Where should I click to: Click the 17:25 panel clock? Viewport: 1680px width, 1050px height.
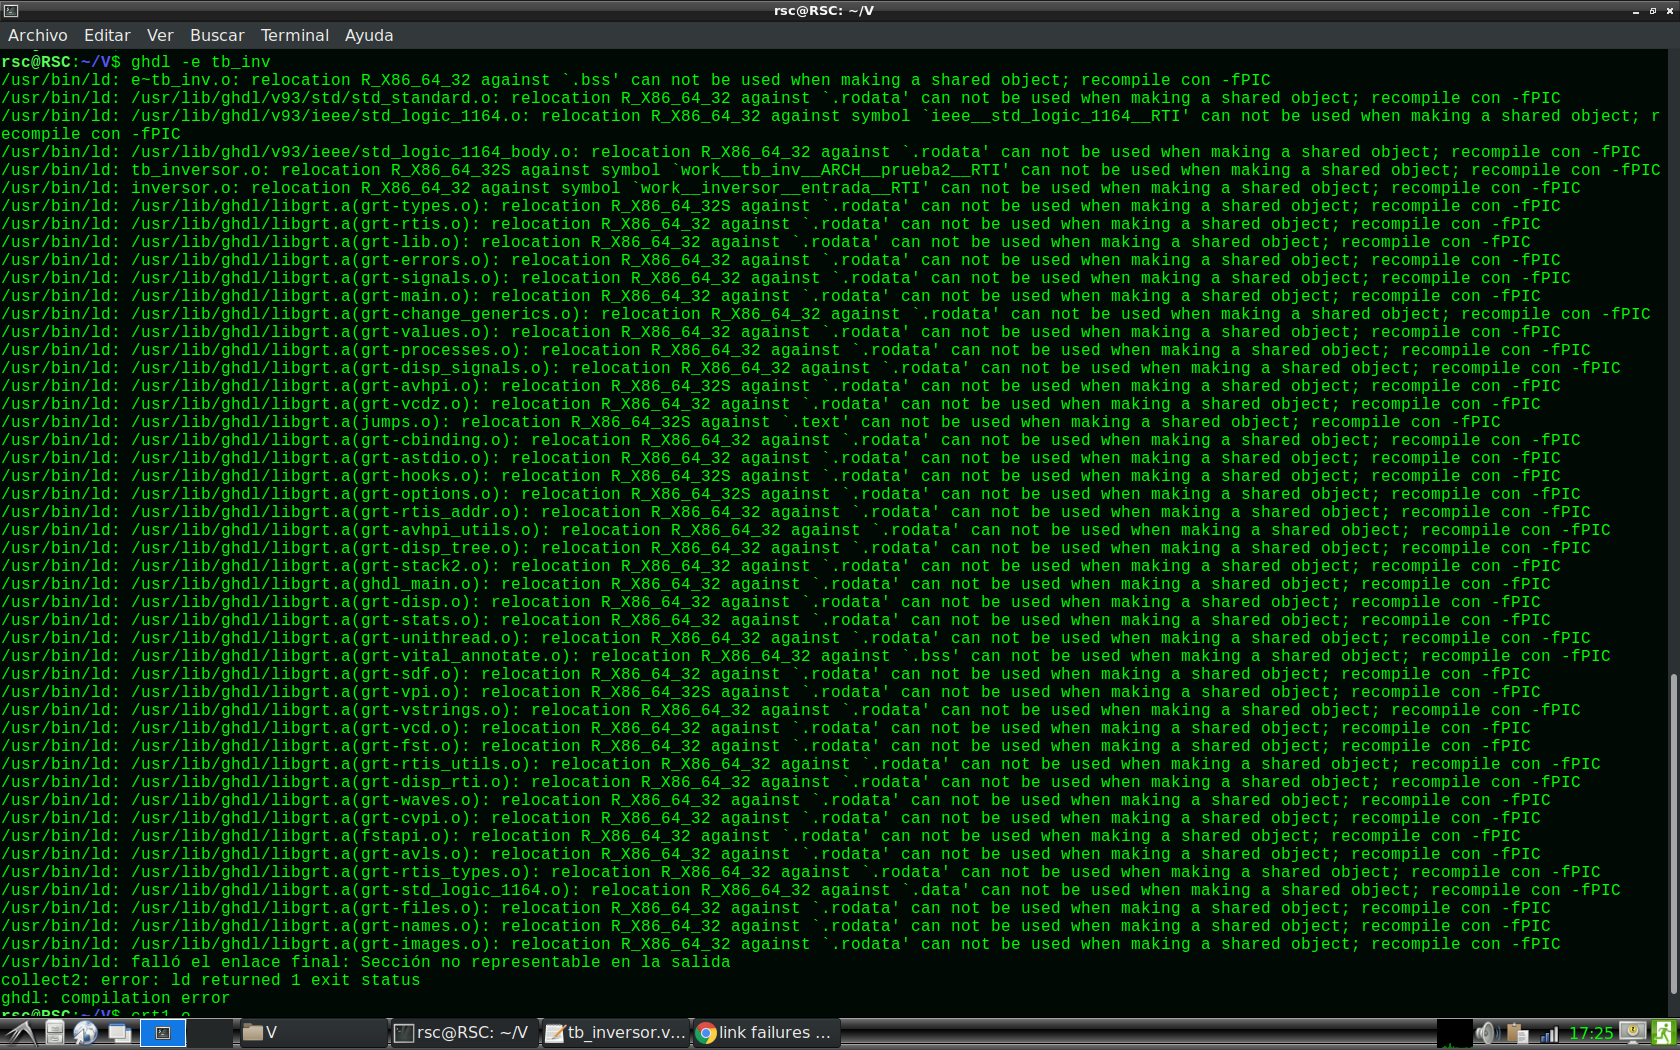click(x=1591, y=1033)
